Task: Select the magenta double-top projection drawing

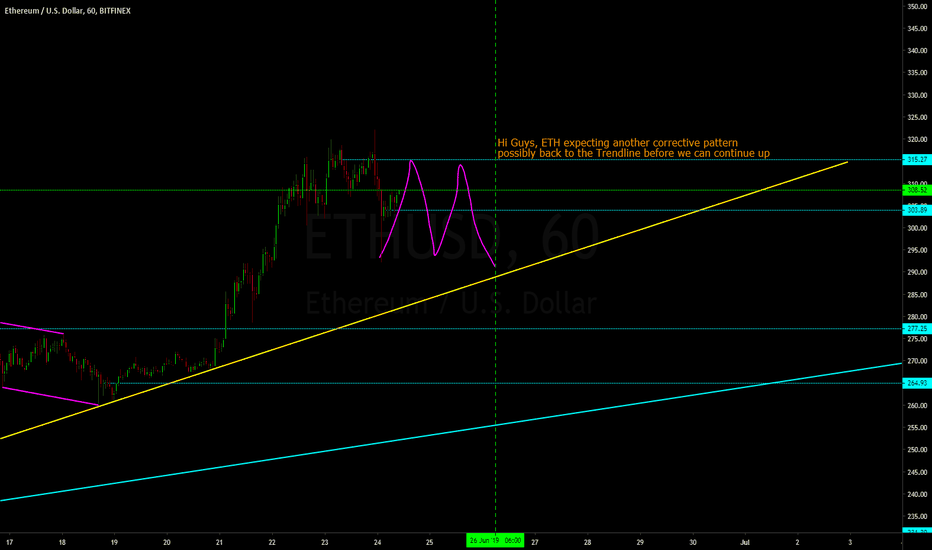Action: point(437,212)
